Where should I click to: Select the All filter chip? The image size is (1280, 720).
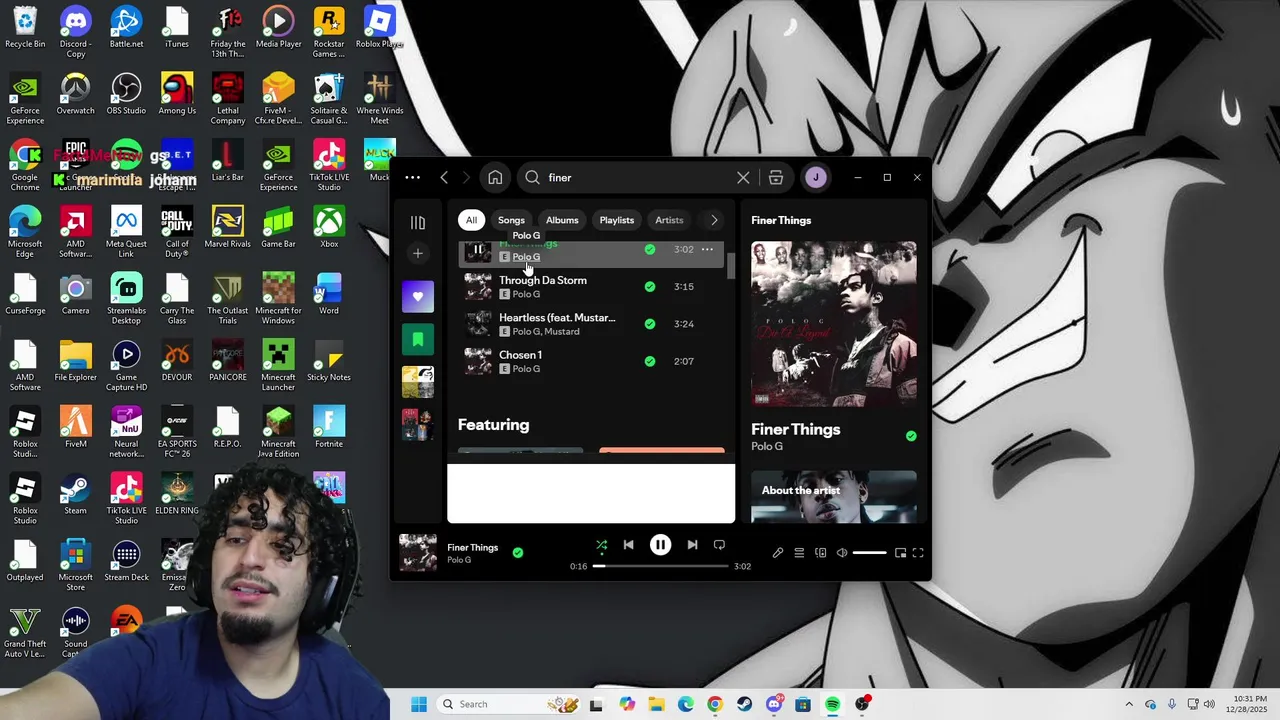pyautogui.click(x=471, y=220)
